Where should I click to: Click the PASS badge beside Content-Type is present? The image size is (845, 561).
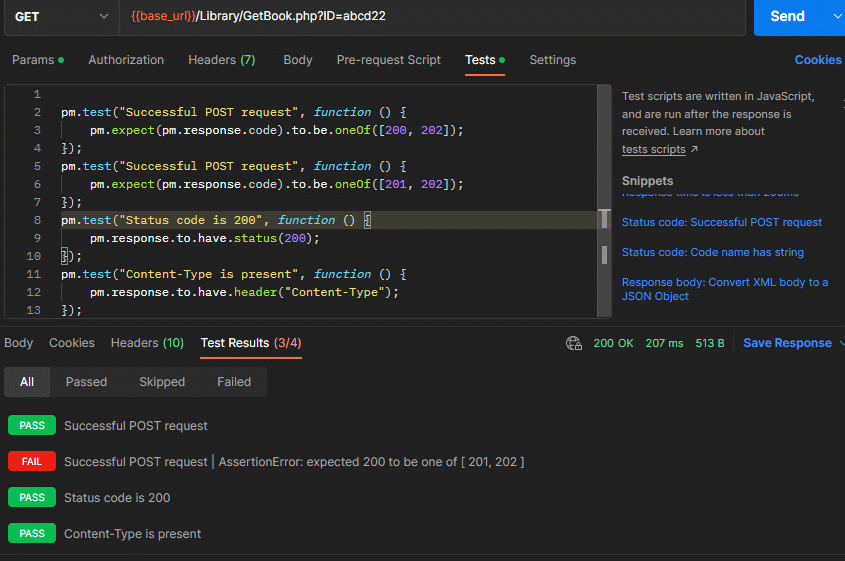32,534
